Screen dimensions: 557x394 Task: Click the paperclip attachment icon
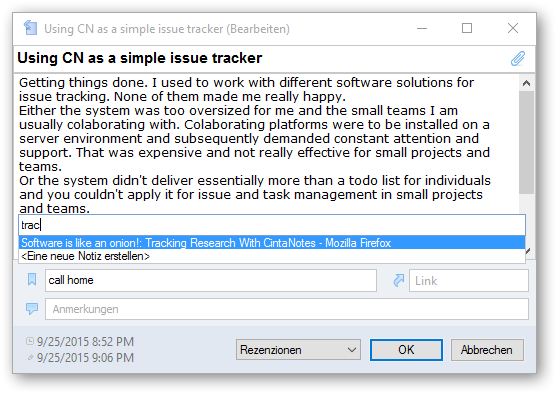(518, 59)
